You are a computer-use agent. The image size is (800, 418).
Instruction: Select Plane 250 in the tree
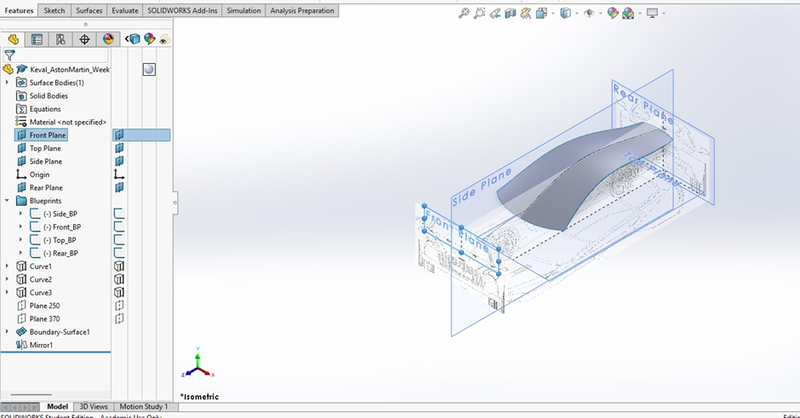tap(44, 306)
